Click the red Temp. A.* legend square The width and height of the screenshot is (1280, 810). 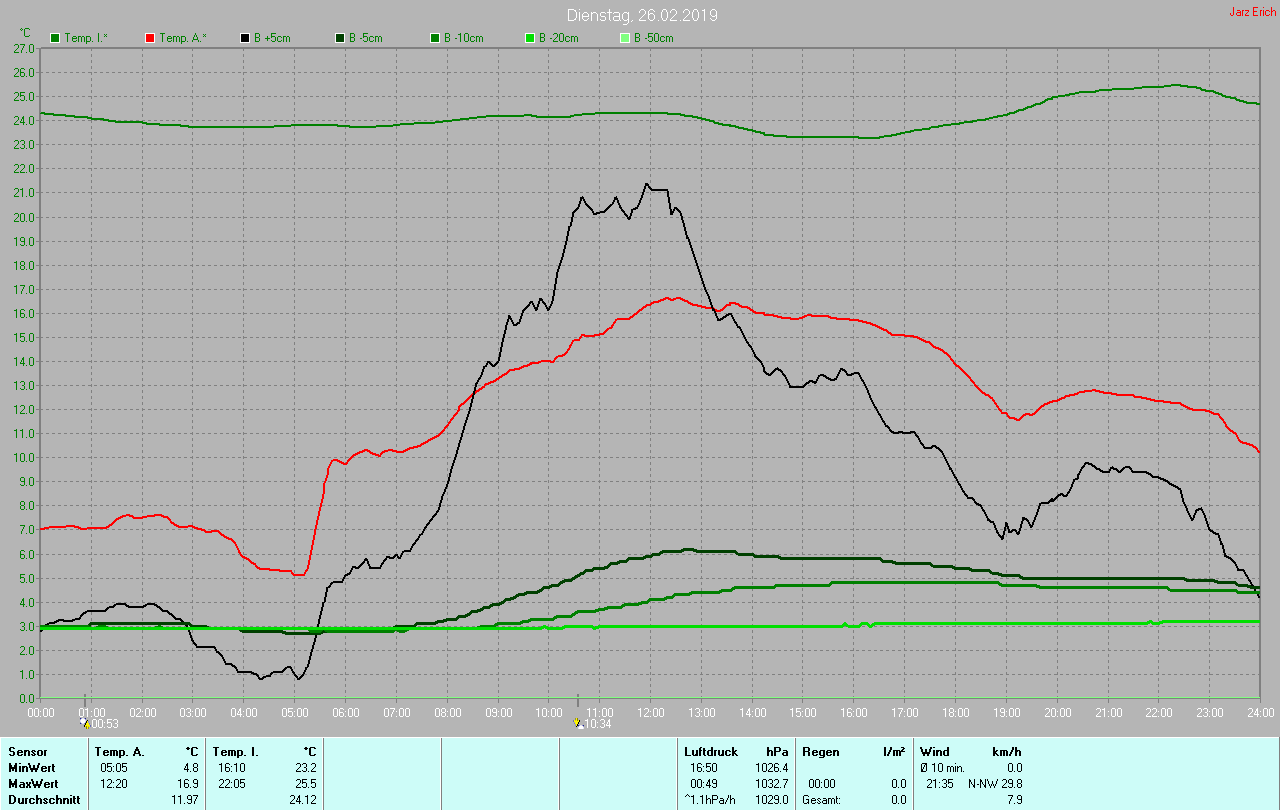click(150, 38)
